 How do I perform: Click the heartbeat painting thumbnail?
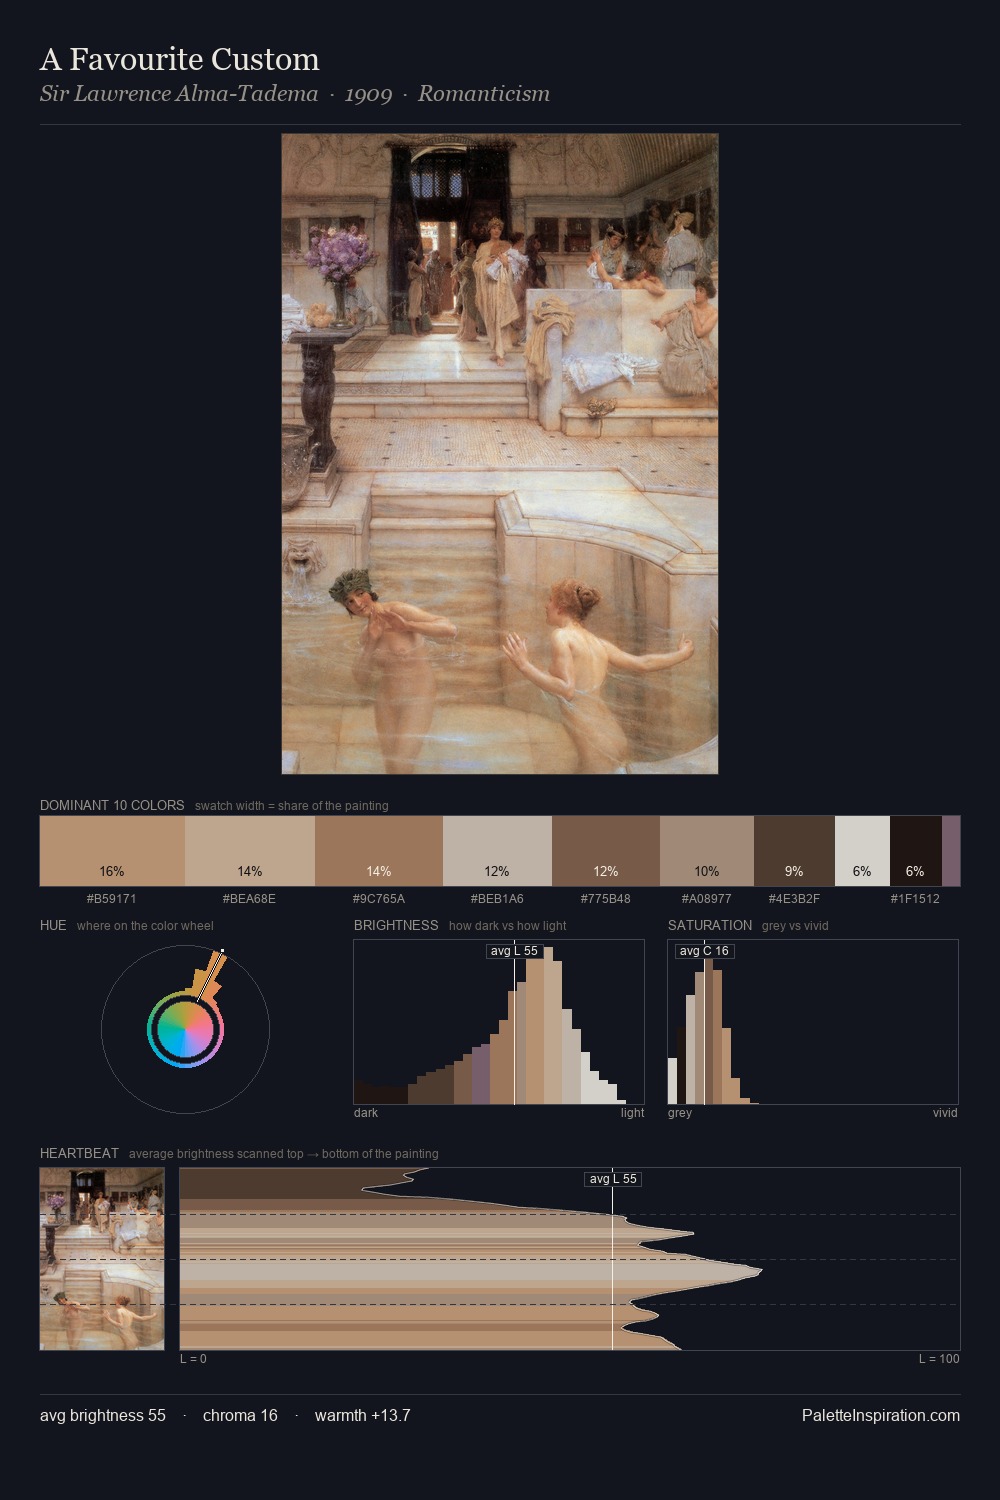102,1259
